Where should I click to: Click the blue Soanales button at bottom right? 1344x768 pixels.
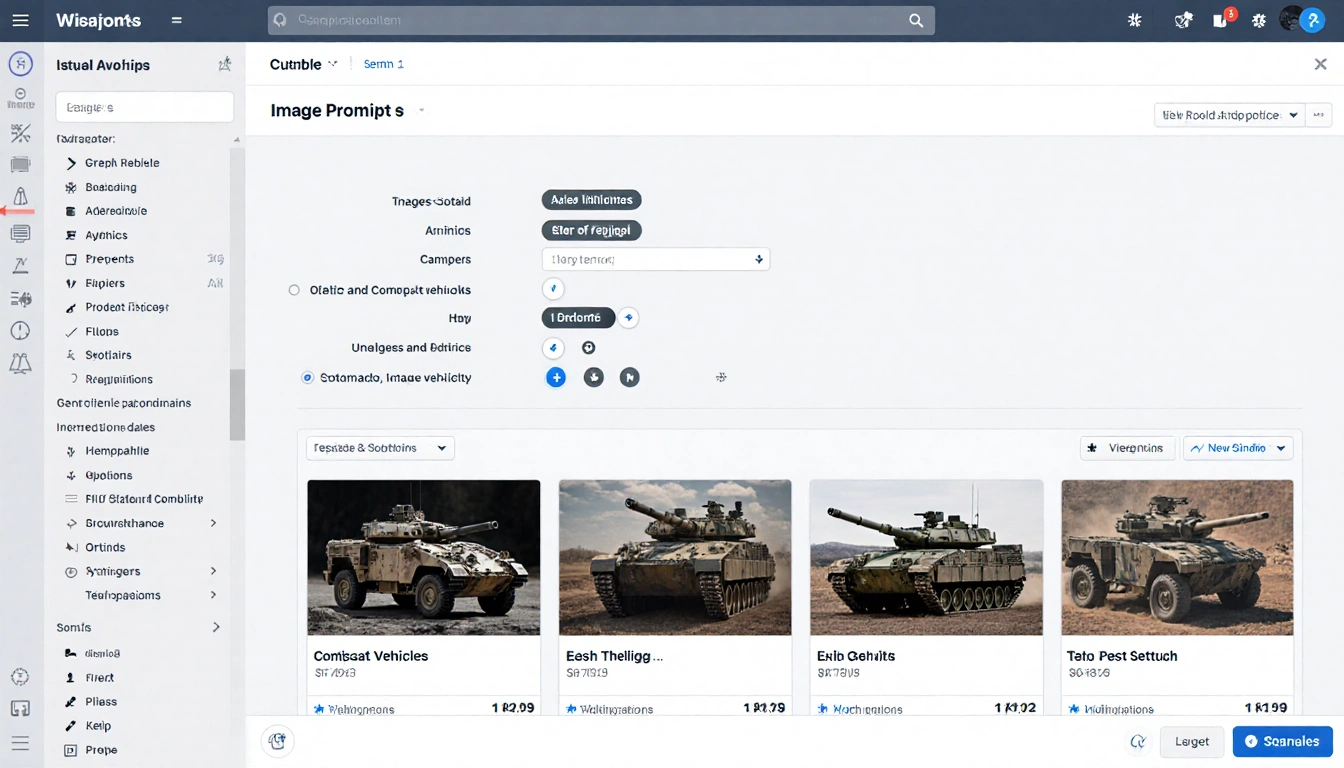[1282, 741]
